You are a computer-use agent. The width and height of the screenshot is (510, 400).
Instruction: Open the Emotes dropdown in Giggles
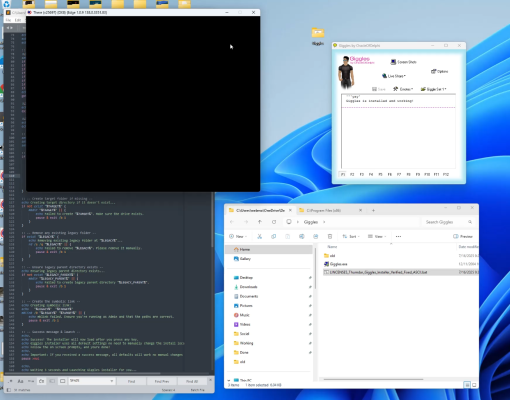(x=403, y=89)
